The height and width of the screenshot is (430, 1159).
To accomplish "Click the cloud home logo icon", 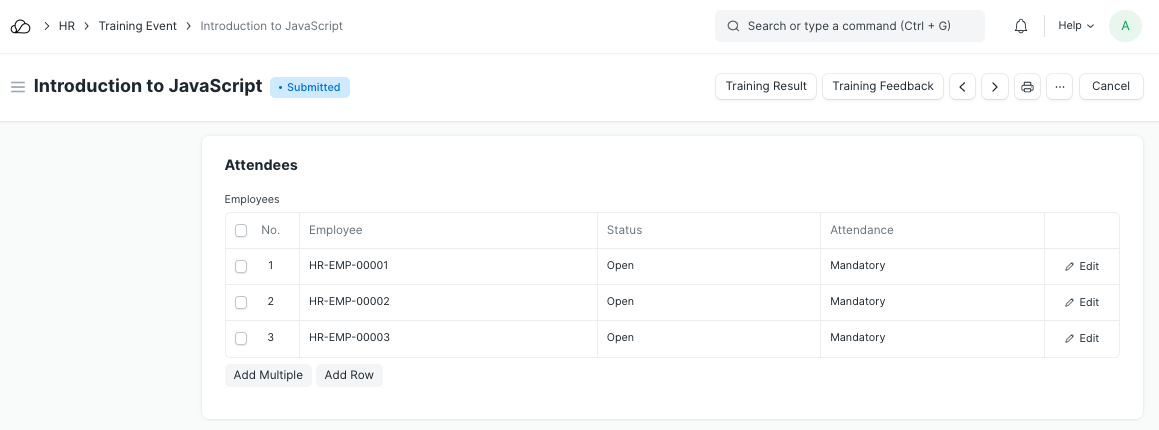I will coord(21,26).
